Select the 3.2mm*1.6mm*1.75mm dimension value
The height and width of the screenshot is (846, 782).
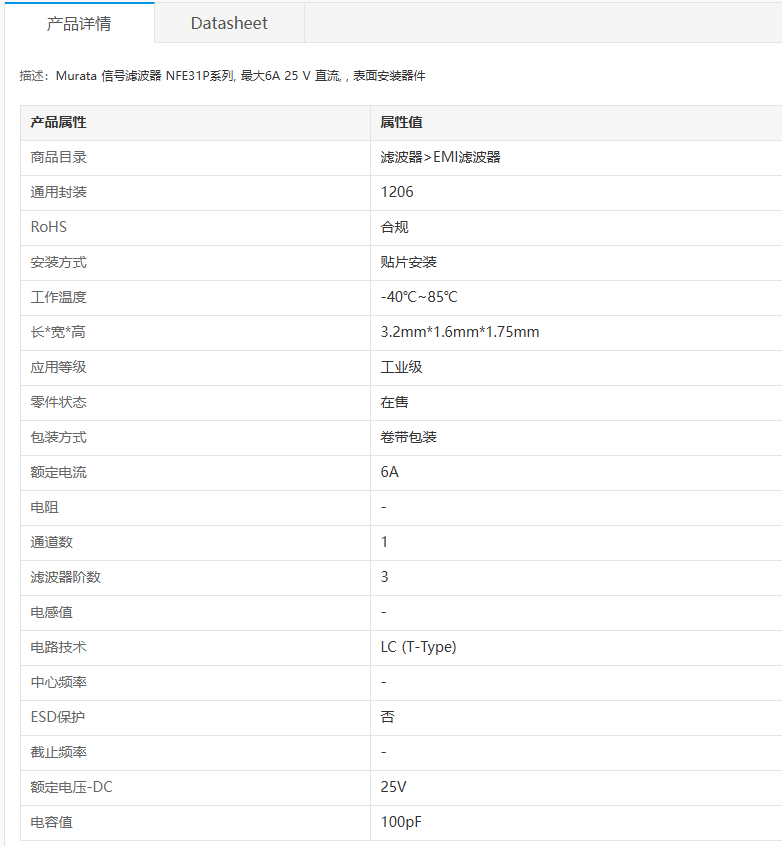tap(460, 332)
